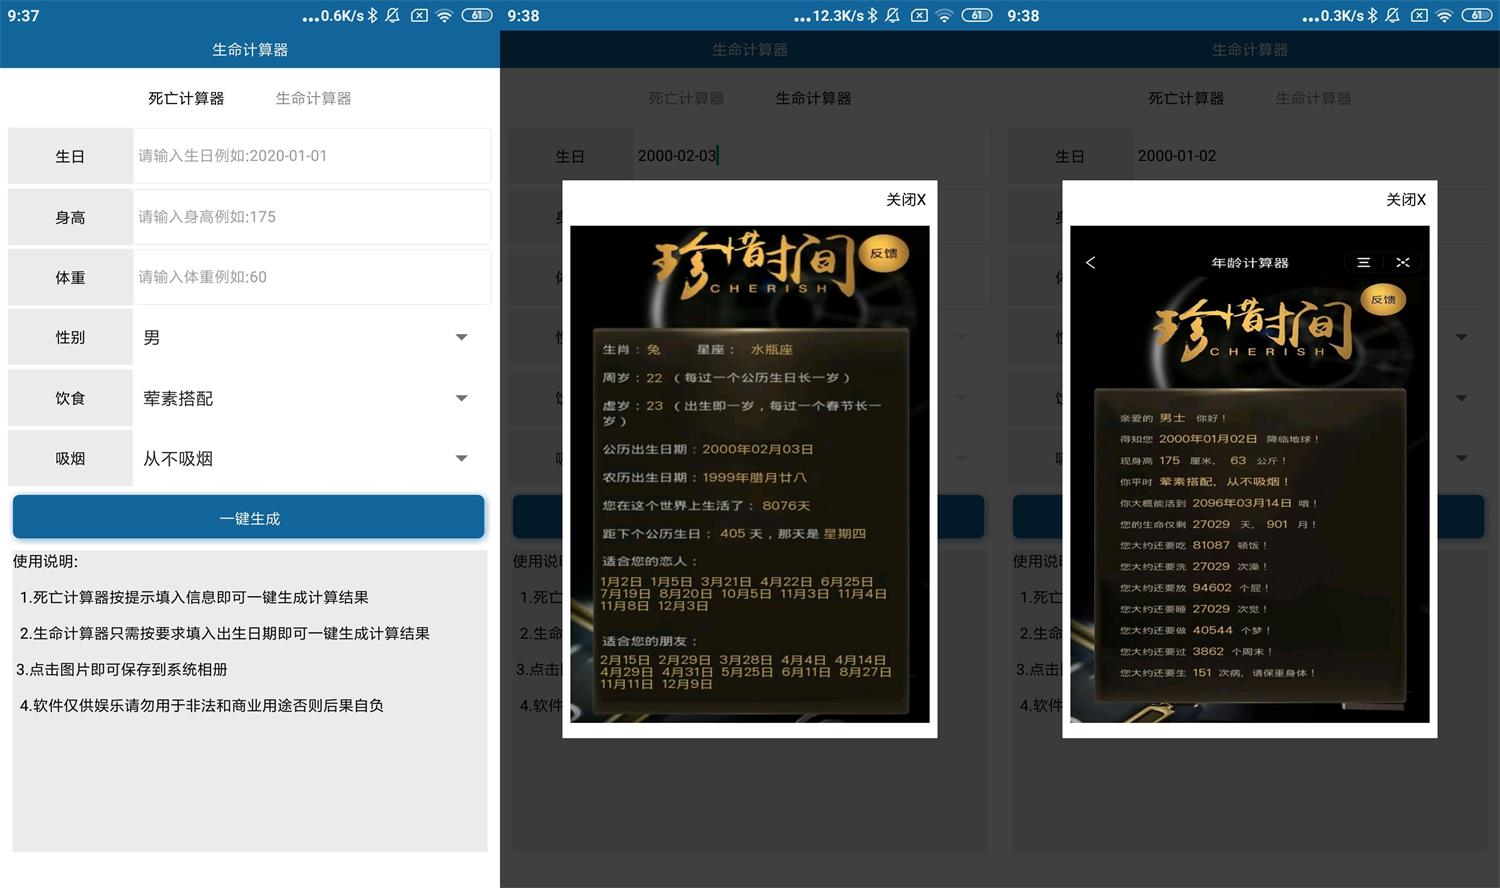Switch to 生命计算器 tab on the empty form screen
The height and width of the screenshot is (888, 1500).
pyautogui.click(x=313, y=98)
